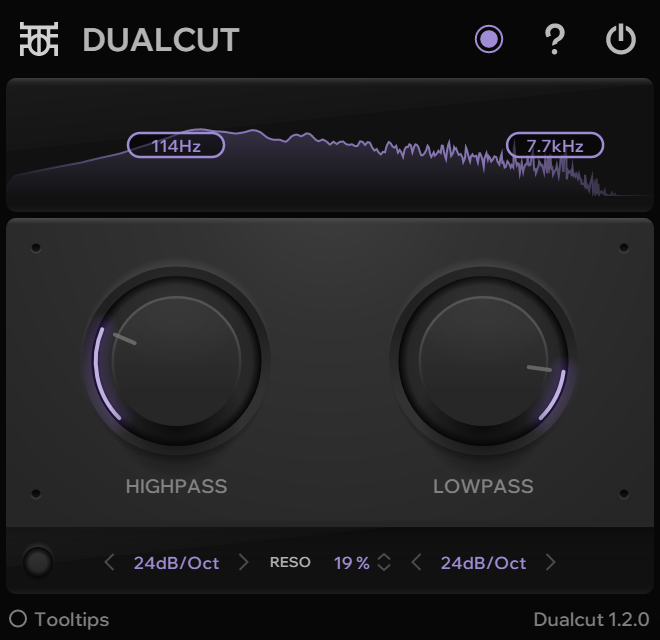Click the Dualcut 1.2.0 version text
660x640 pixels.
click(x=590, y=619)
